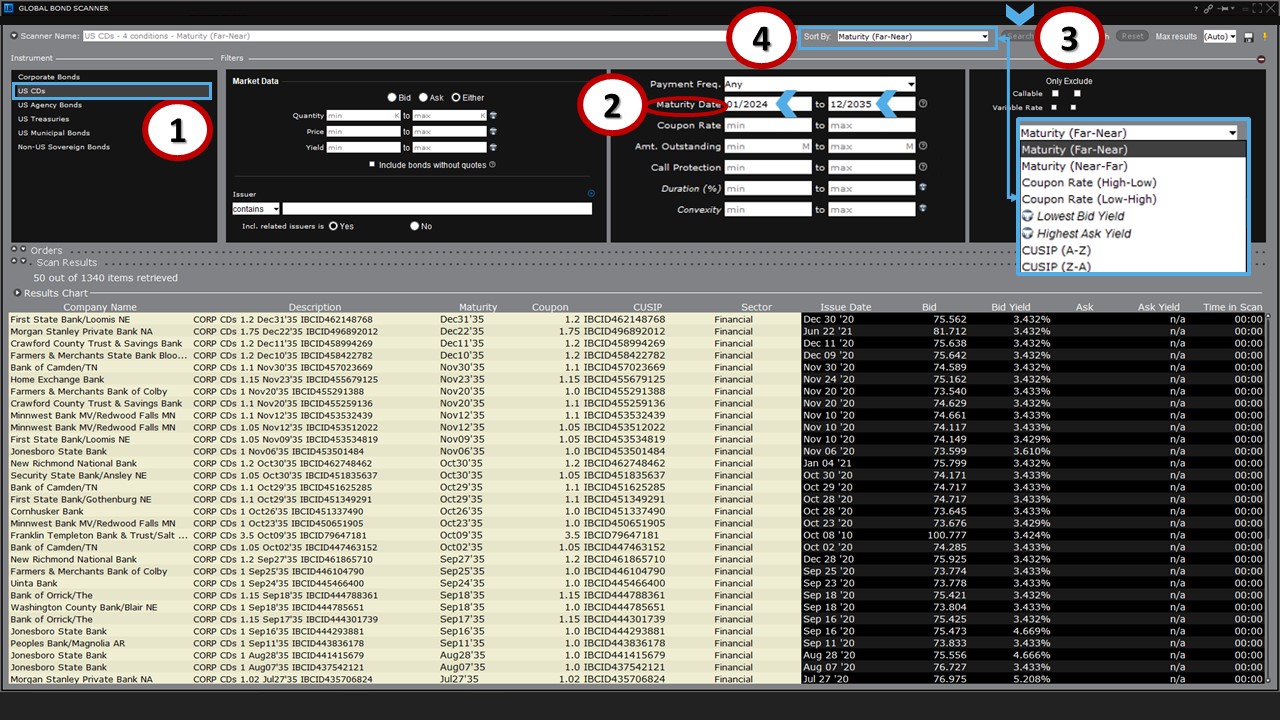This screenshot has width=1280, height=720.
Task: Select US Treasuries instrument
Action: point(46,119)
